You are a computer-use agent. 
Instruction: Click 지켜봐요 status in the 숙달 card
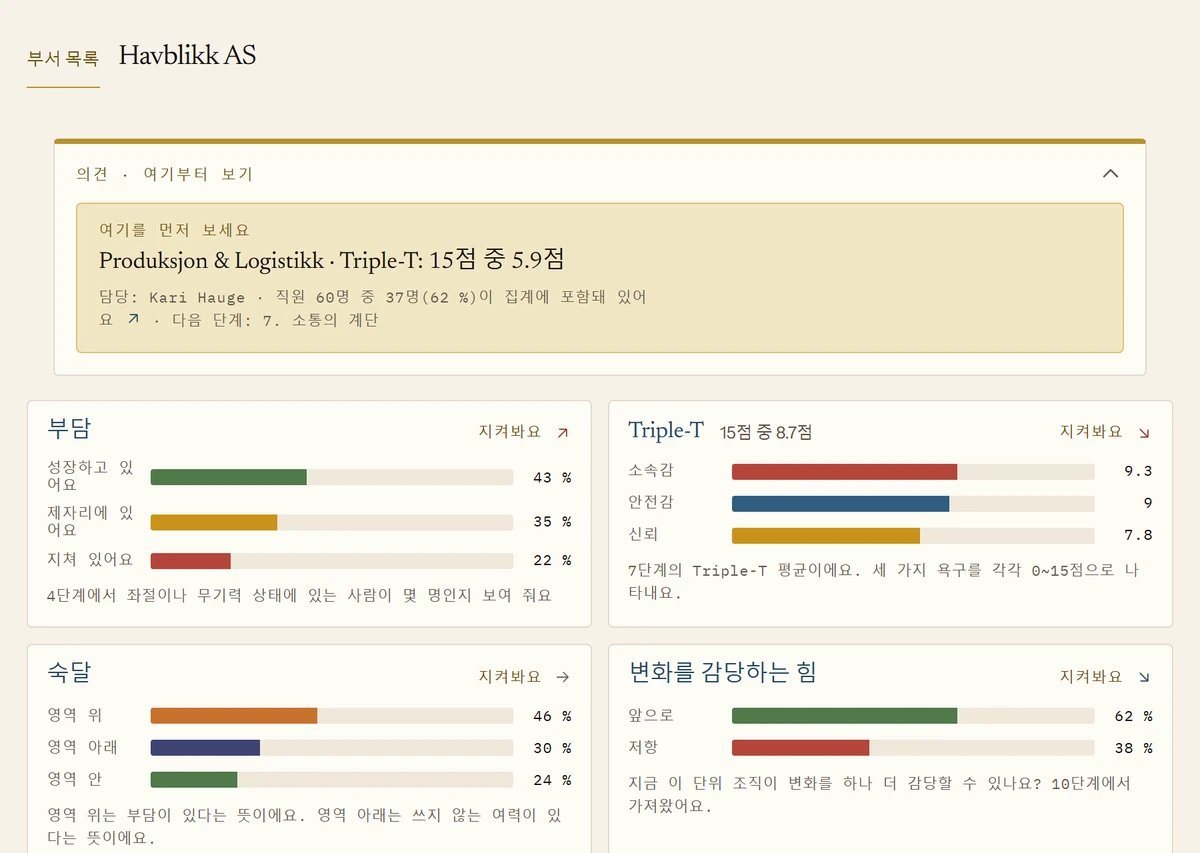click(510, 677)
